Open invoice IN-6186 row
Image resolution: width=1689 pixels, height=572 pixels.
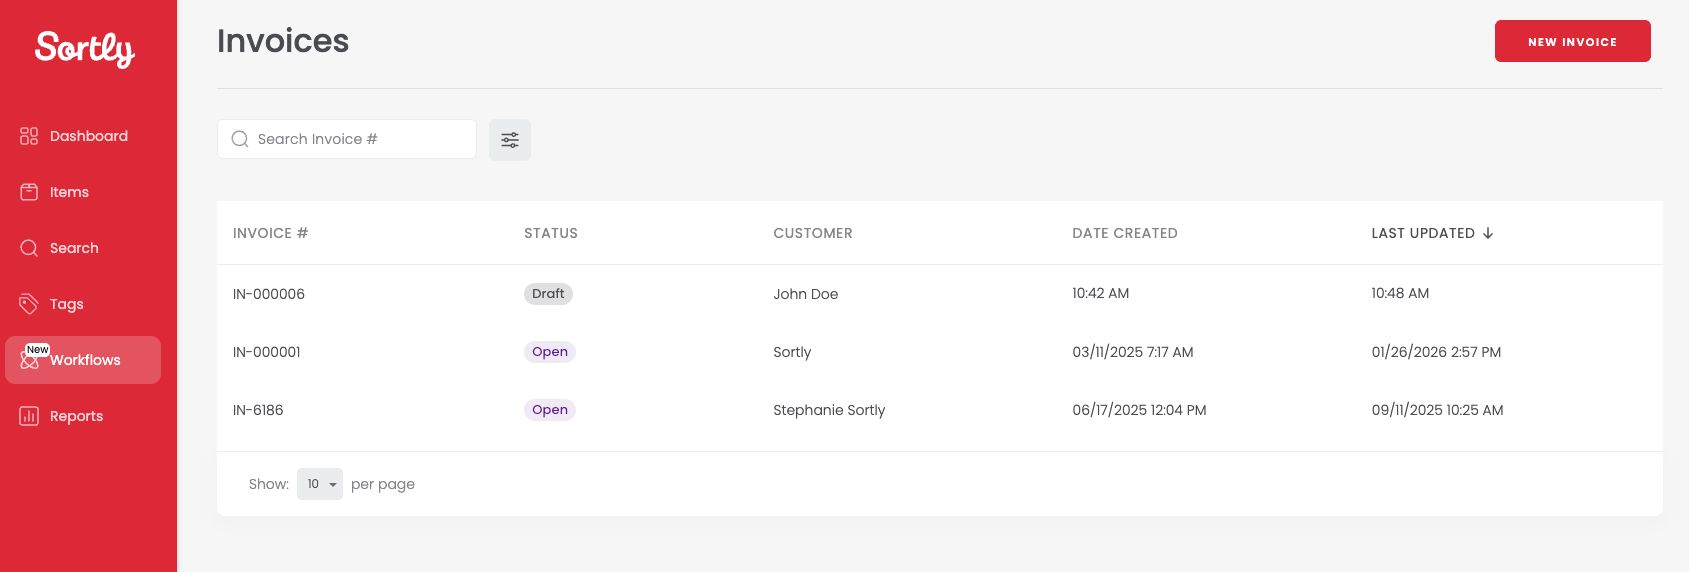pyautogui.click(x=258, y=410)
